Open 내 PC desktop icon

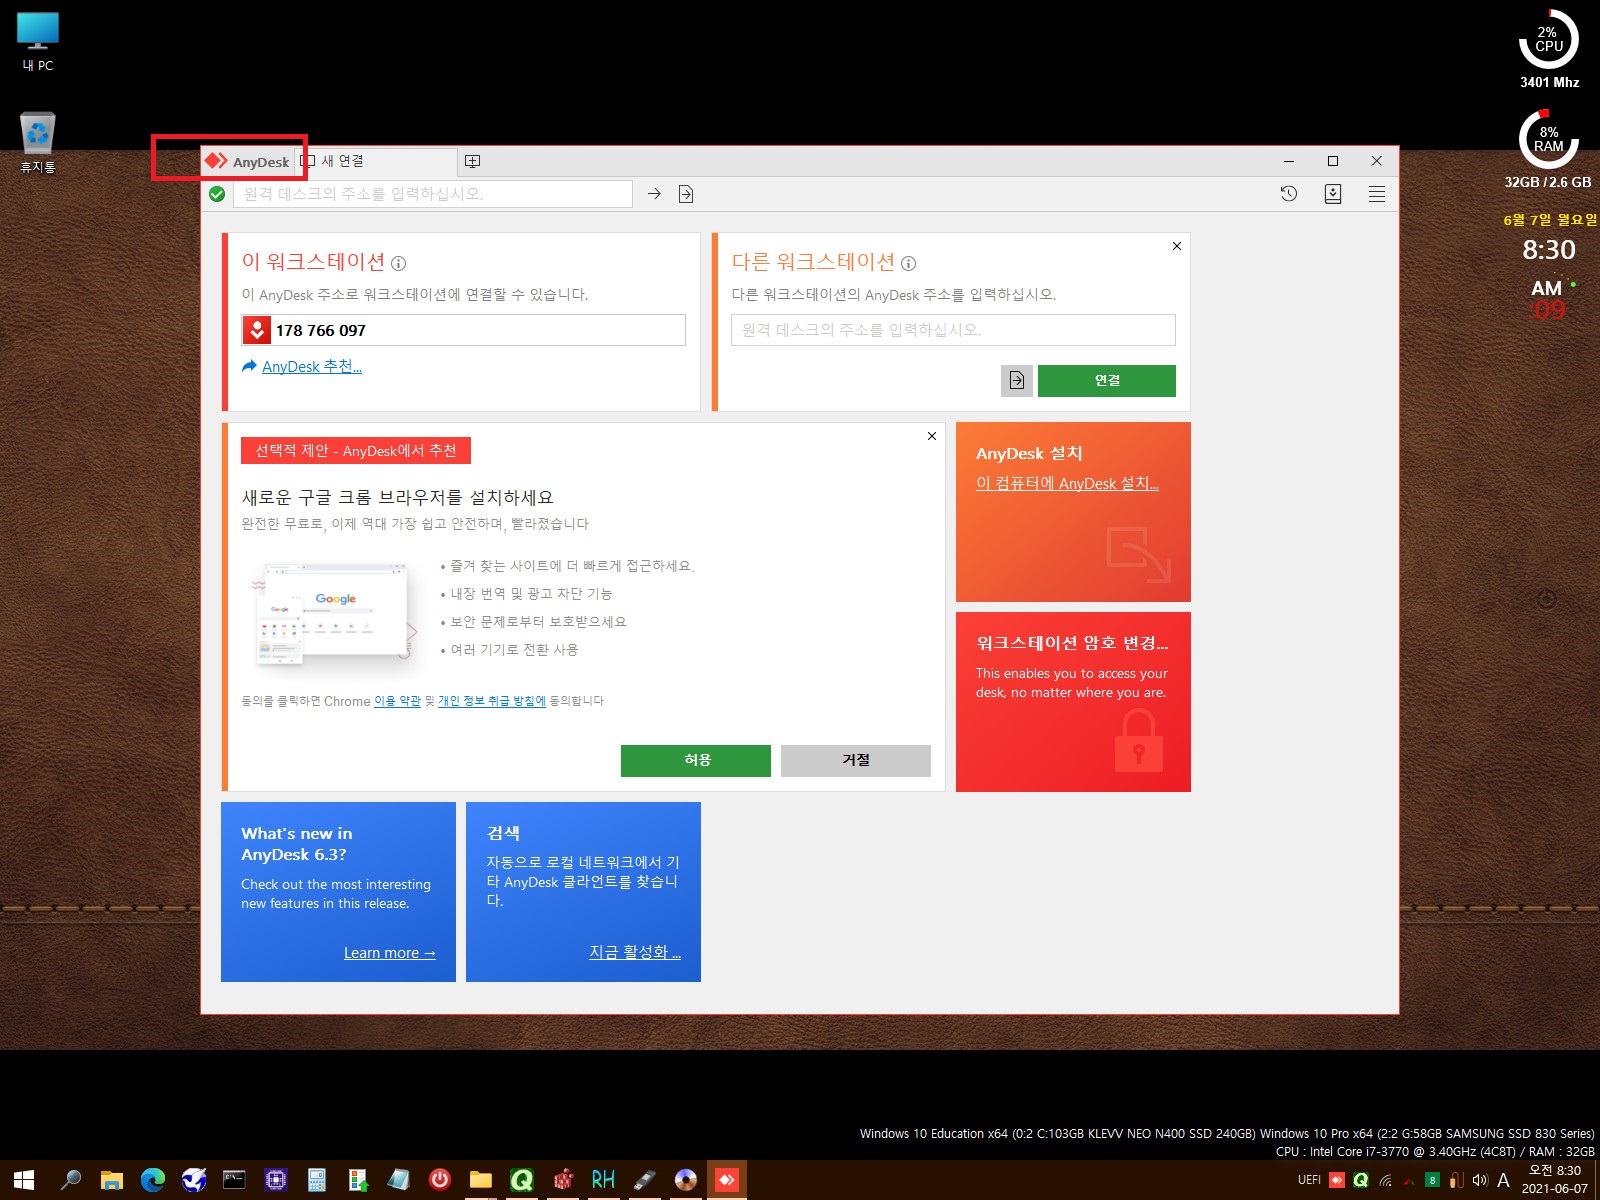pos(38,42)
